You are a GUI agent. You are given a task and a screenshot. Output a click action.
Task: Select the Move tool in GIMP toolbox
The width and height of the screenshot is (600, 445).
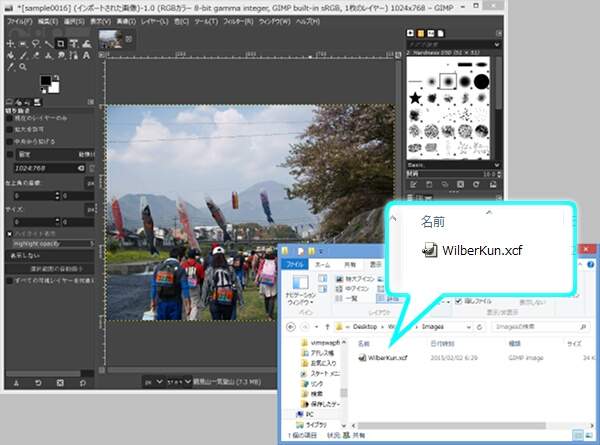pyautogui.click(x=10, y=44)
